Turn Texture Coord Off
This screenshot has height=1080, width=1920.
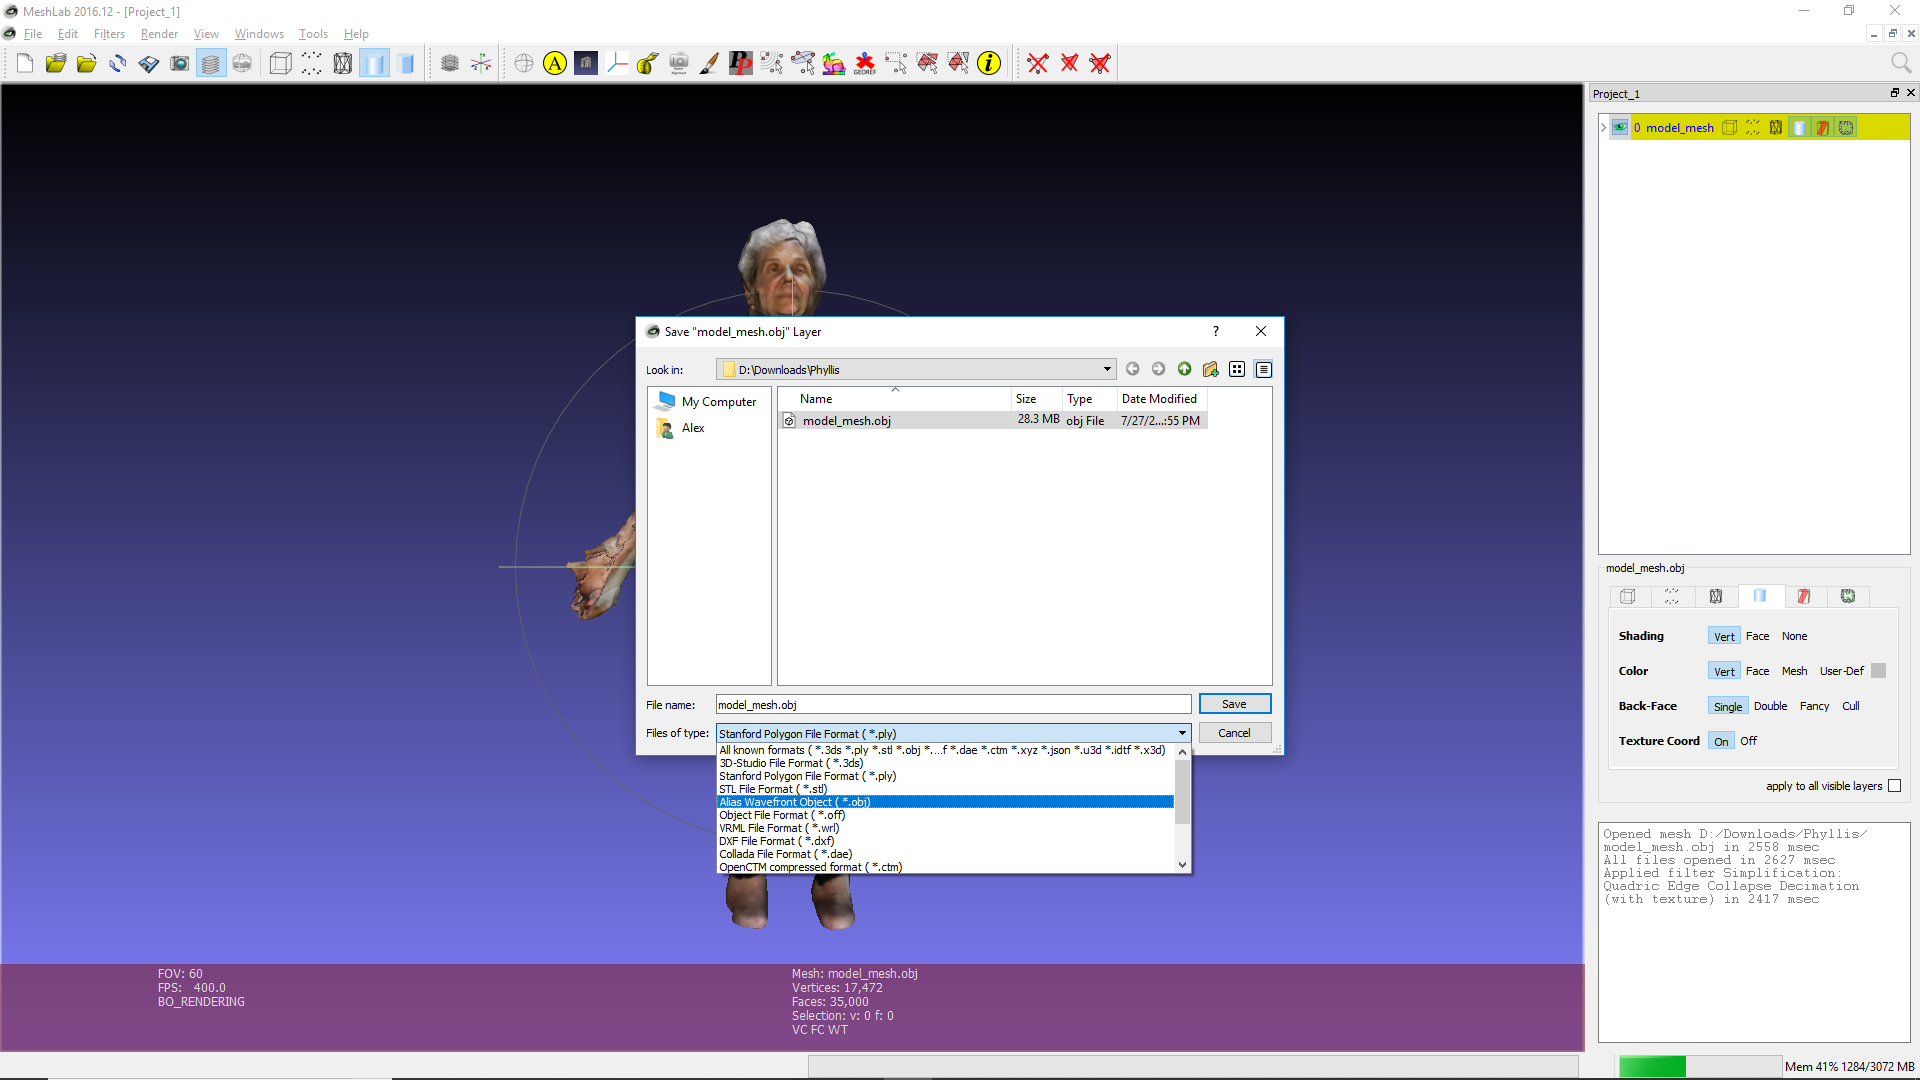click(x=1748, y=741)
